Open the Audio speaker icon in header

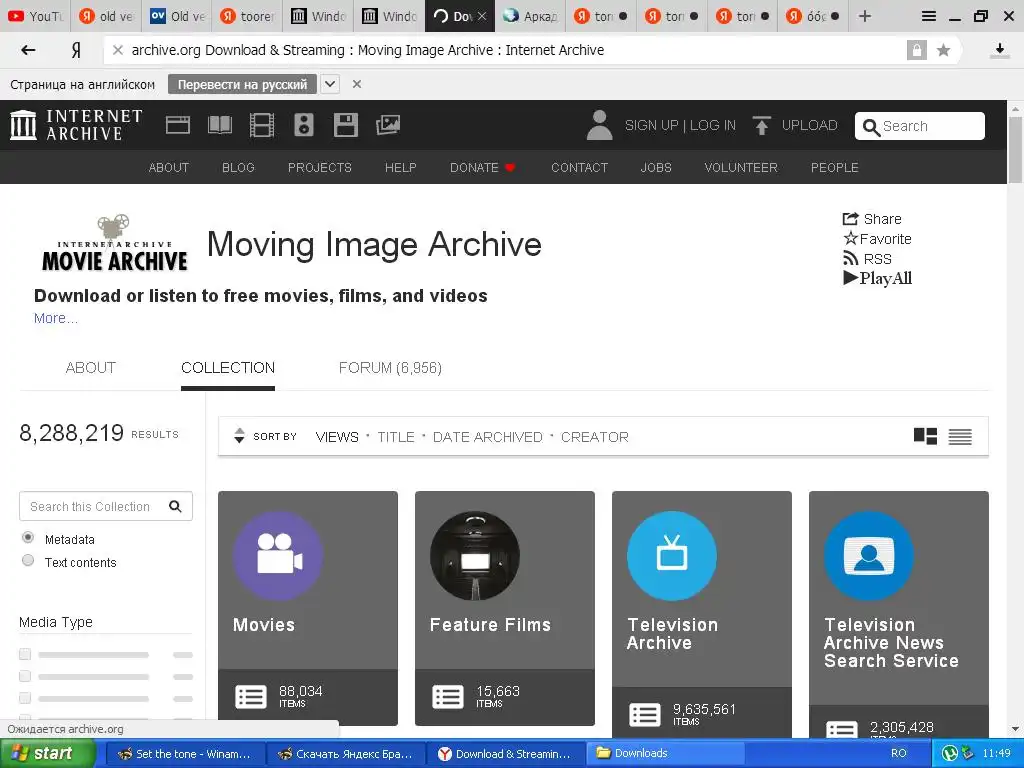[304, 125]
